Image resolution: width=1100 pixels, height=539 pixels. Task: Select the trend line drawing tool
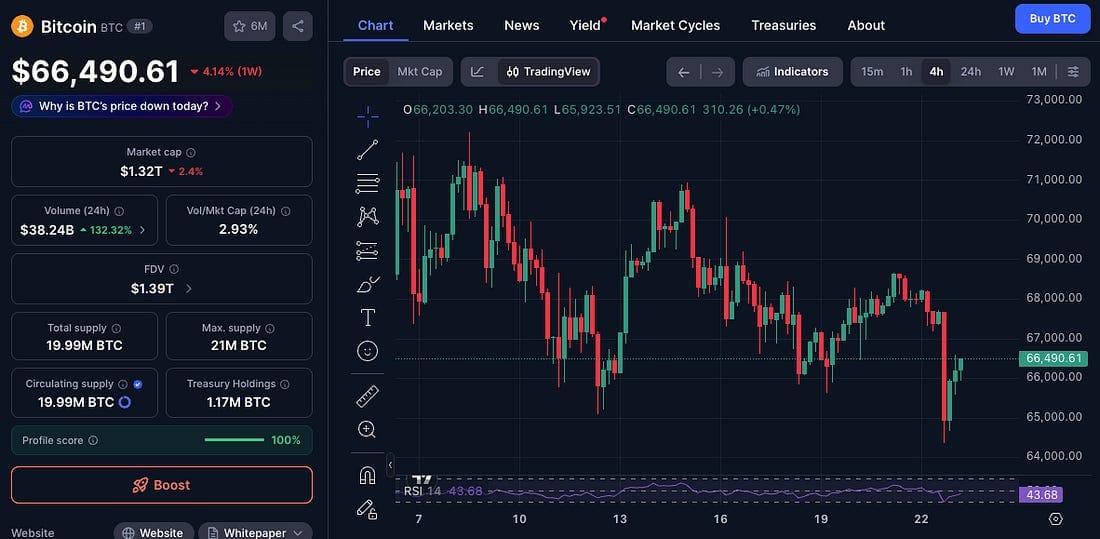click(368, 149)
